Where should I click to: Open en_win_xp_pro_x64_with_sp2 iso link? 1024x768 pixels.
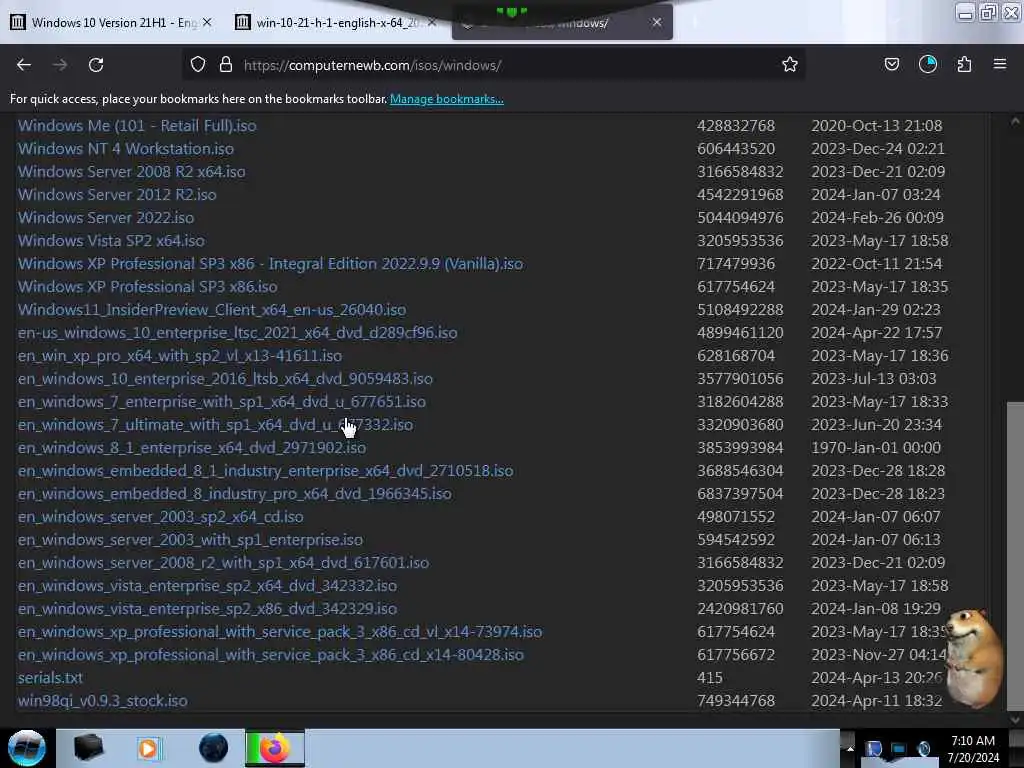click(x=180, y=356)
